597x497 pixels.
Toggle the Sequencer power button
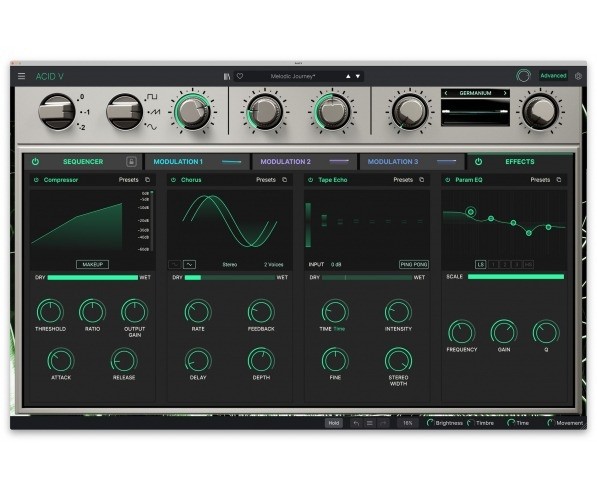click(35, 161)
